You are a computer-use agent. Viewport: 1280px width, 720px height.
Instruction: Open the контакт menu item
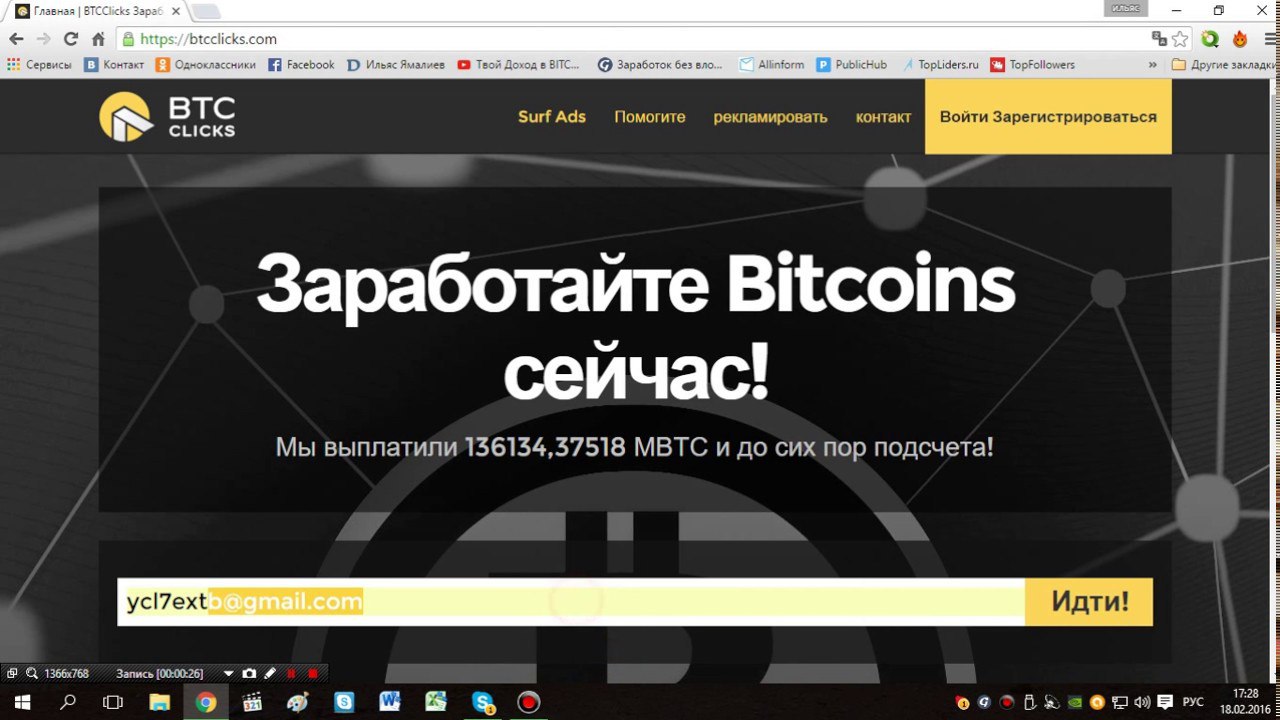point(883,117)
